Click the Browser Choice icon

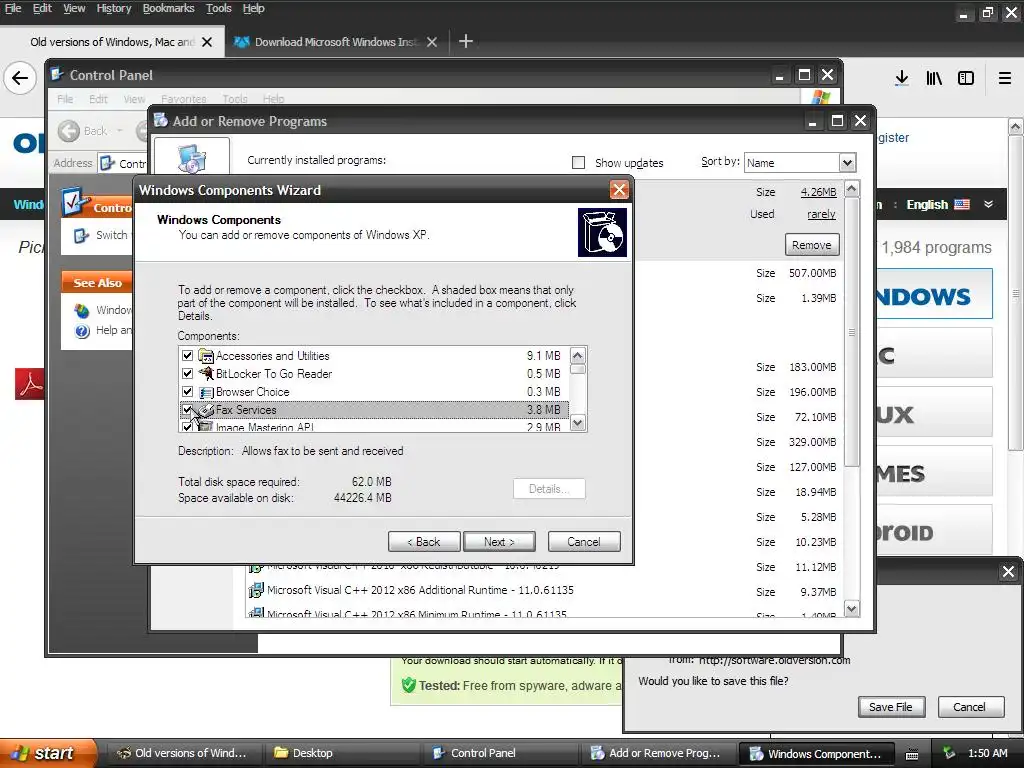(206, 392)
